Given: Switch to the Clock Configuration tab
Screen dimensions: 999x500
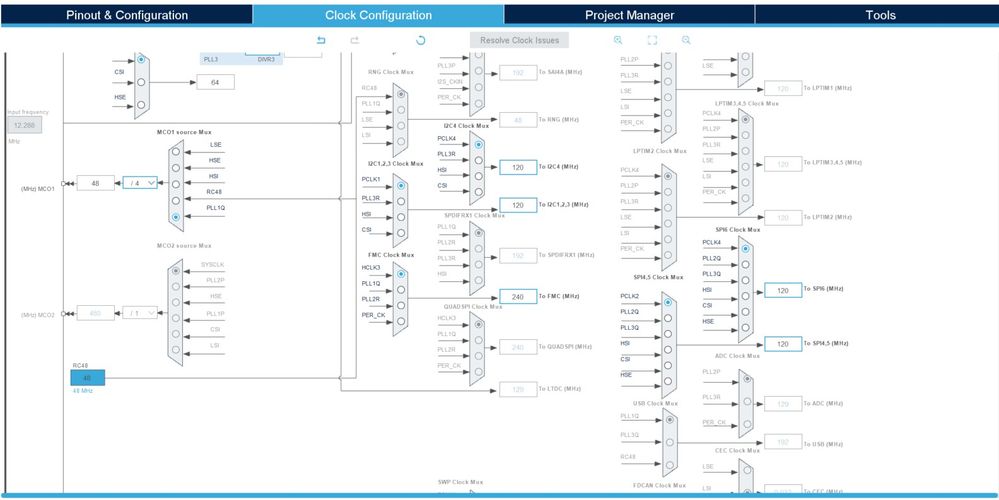Looking at the screenshot, I should 378,15.
